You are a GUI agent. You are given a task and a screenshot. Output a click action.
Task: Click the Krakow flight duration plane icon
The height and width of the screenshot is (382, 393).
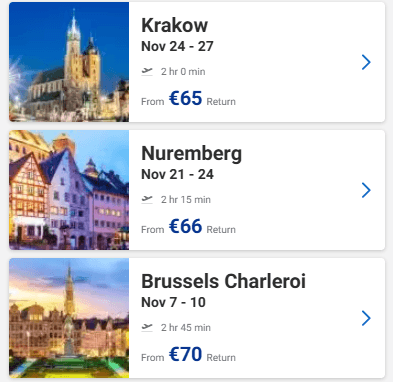coord(147,71)
